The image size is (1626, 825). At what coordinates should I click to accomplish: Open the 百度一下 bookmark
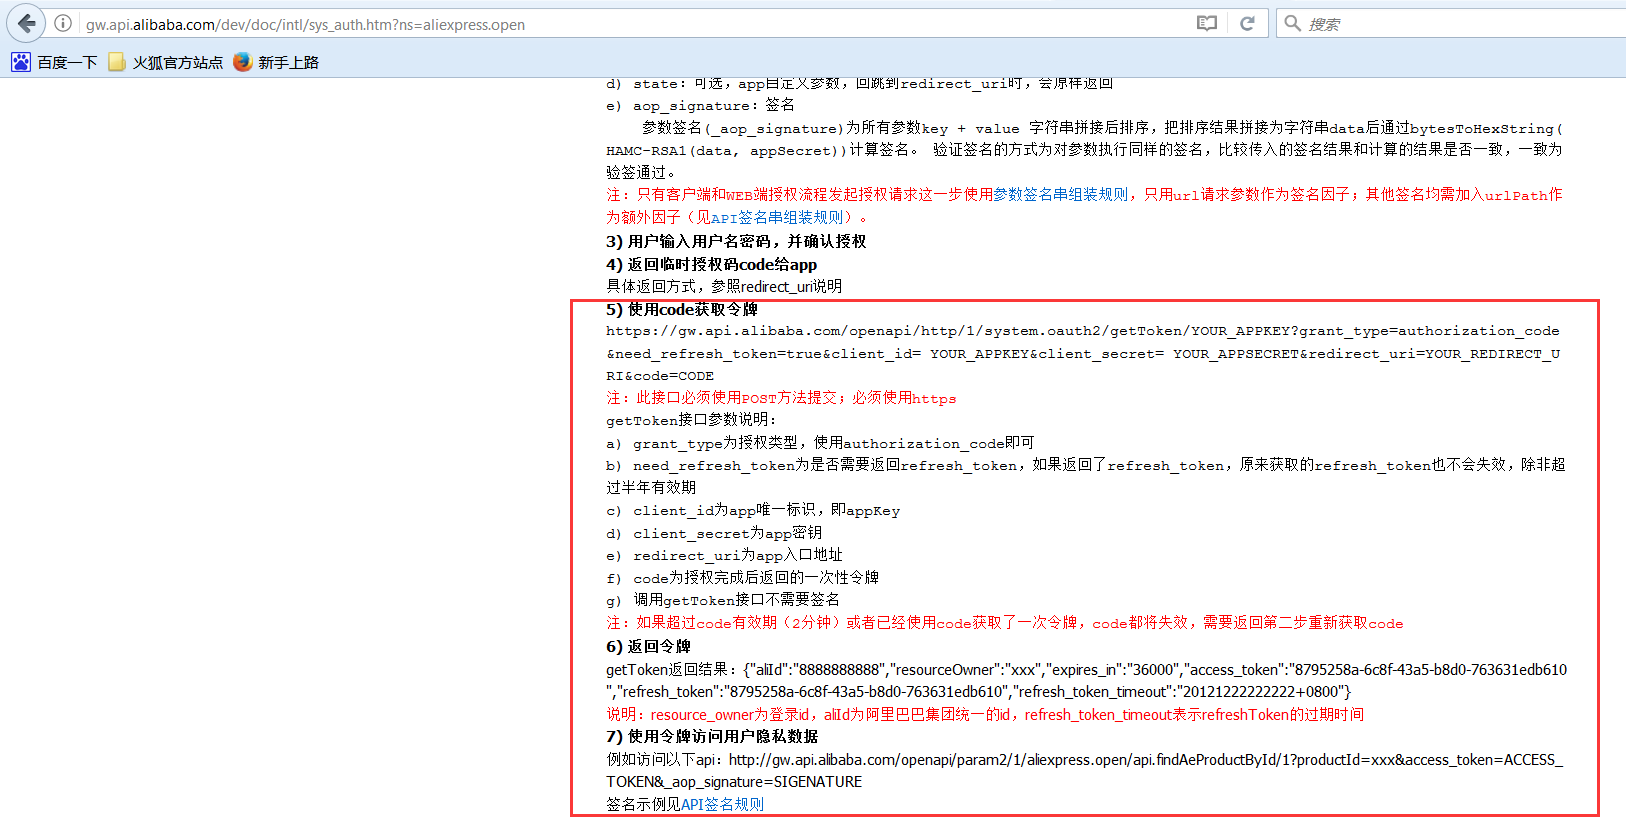tap(54, 62)
